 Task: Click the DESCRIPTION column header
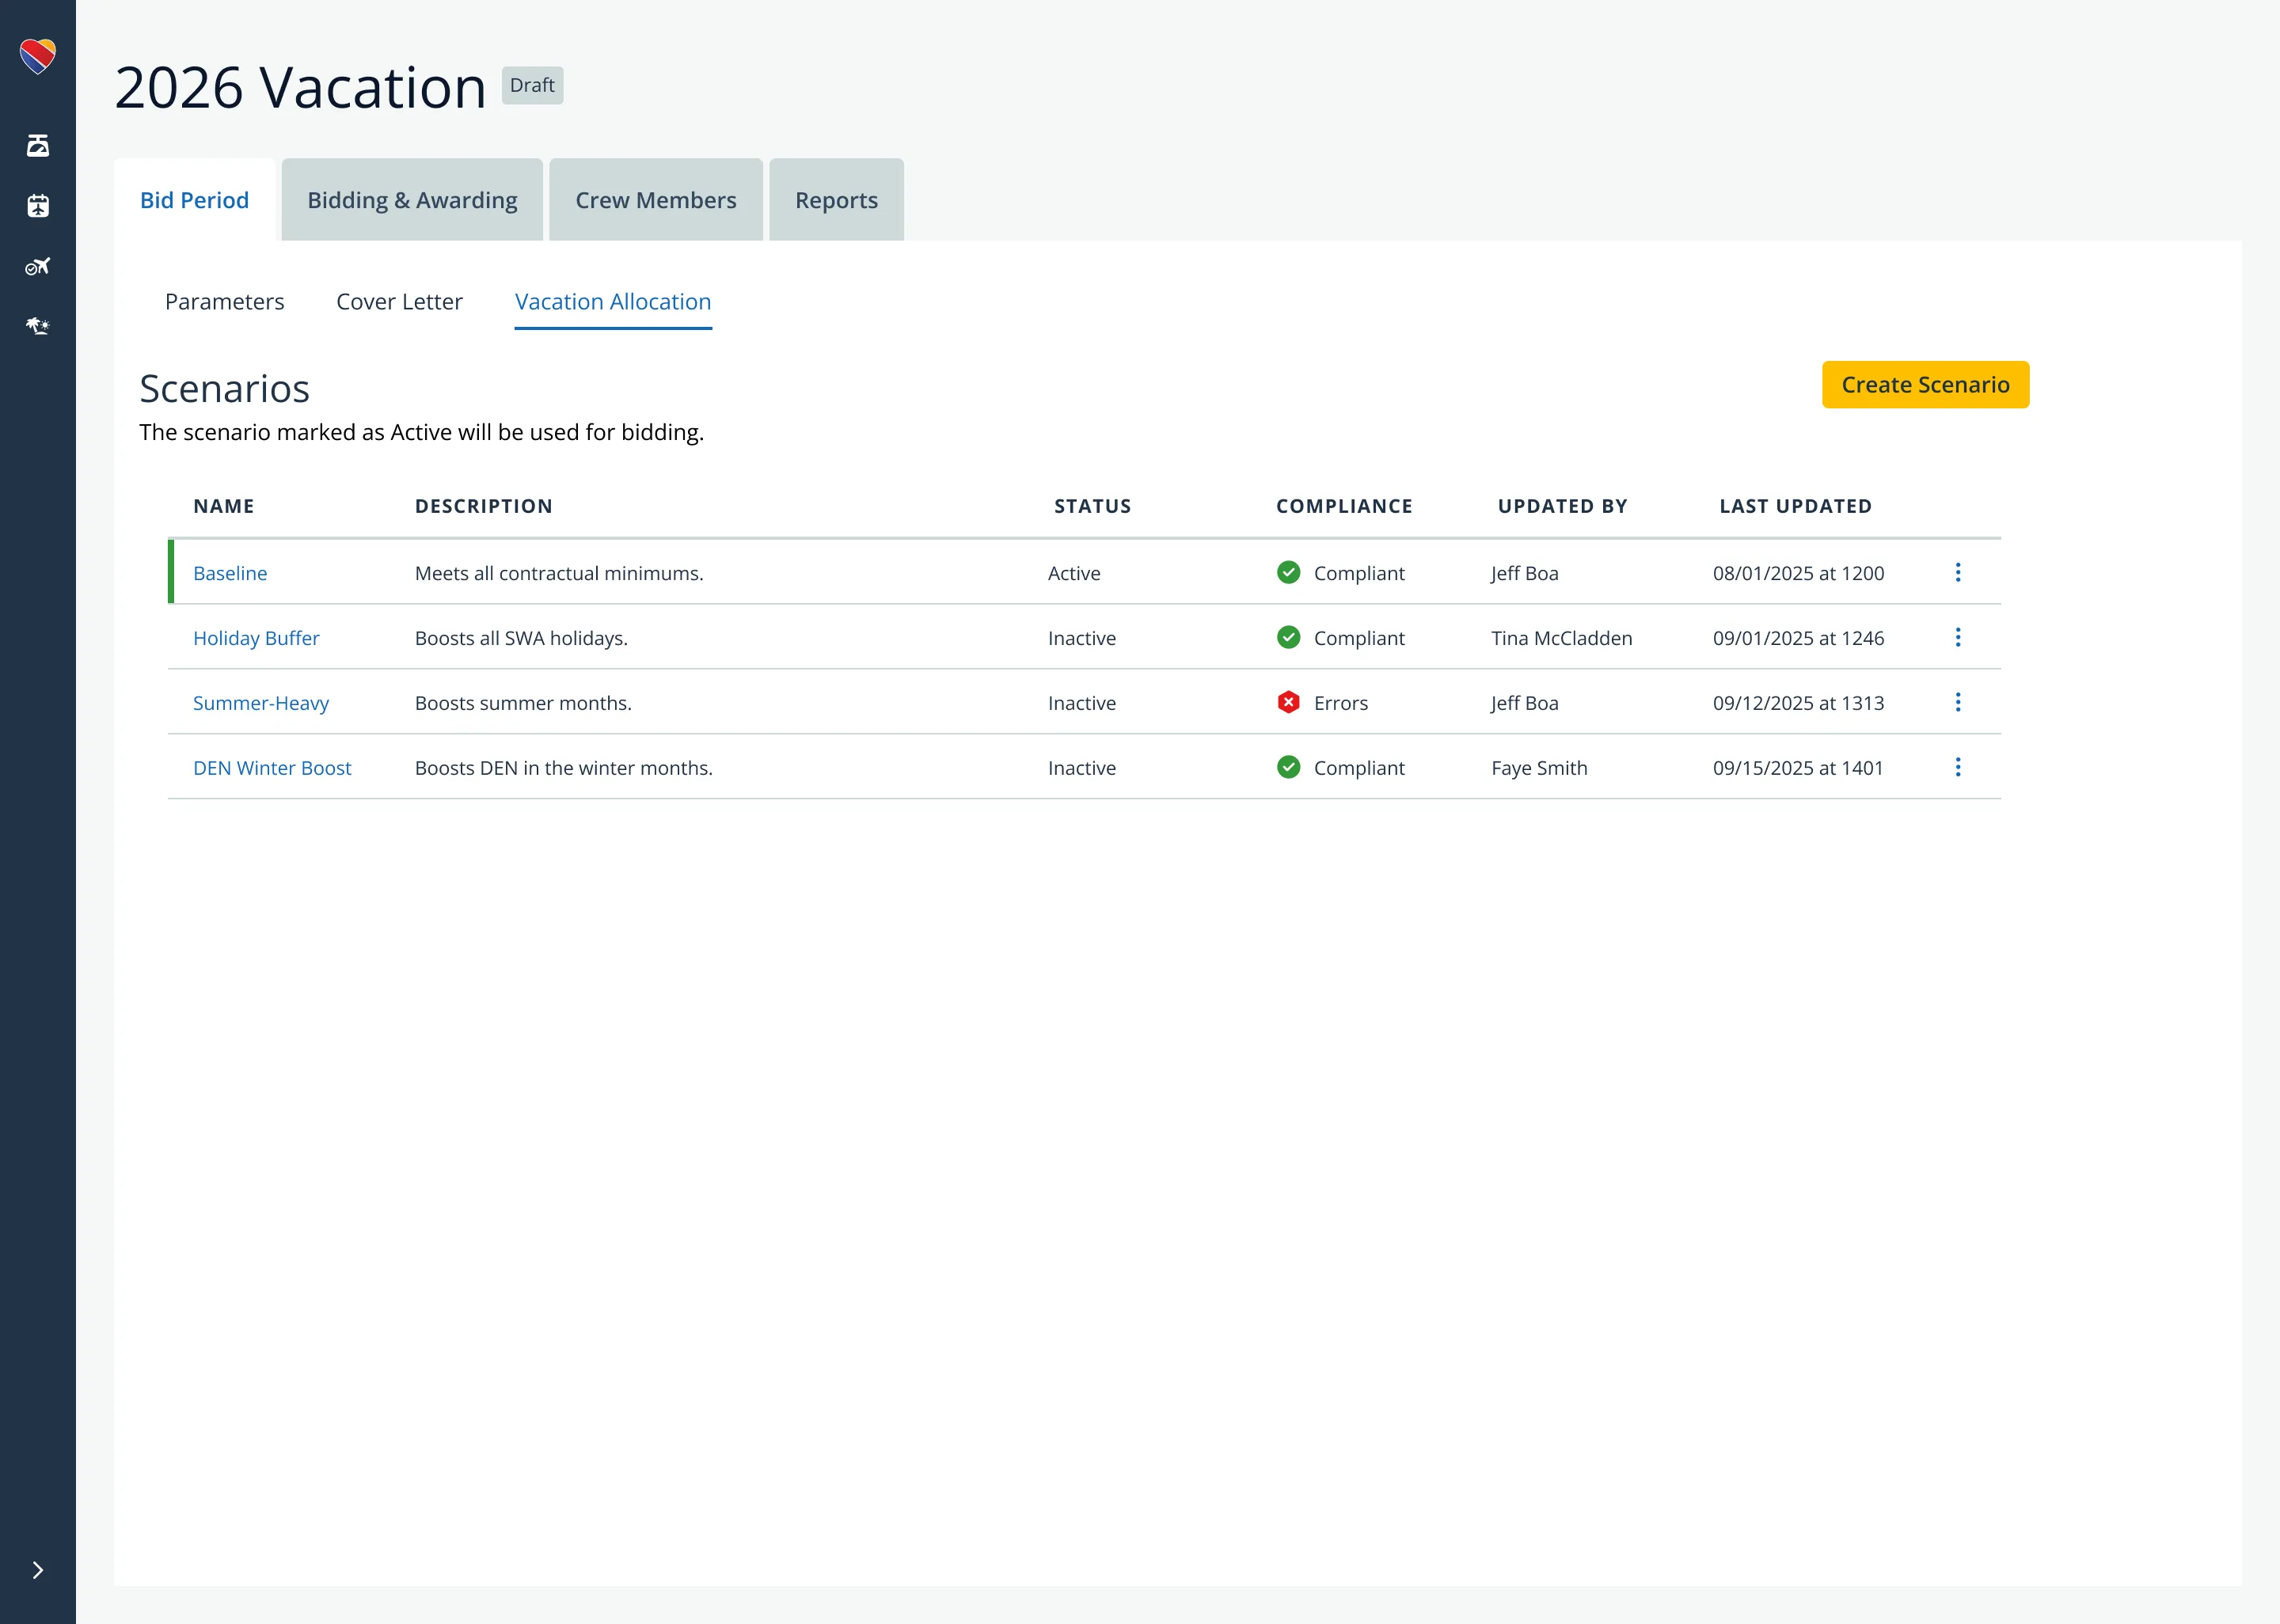484,506
